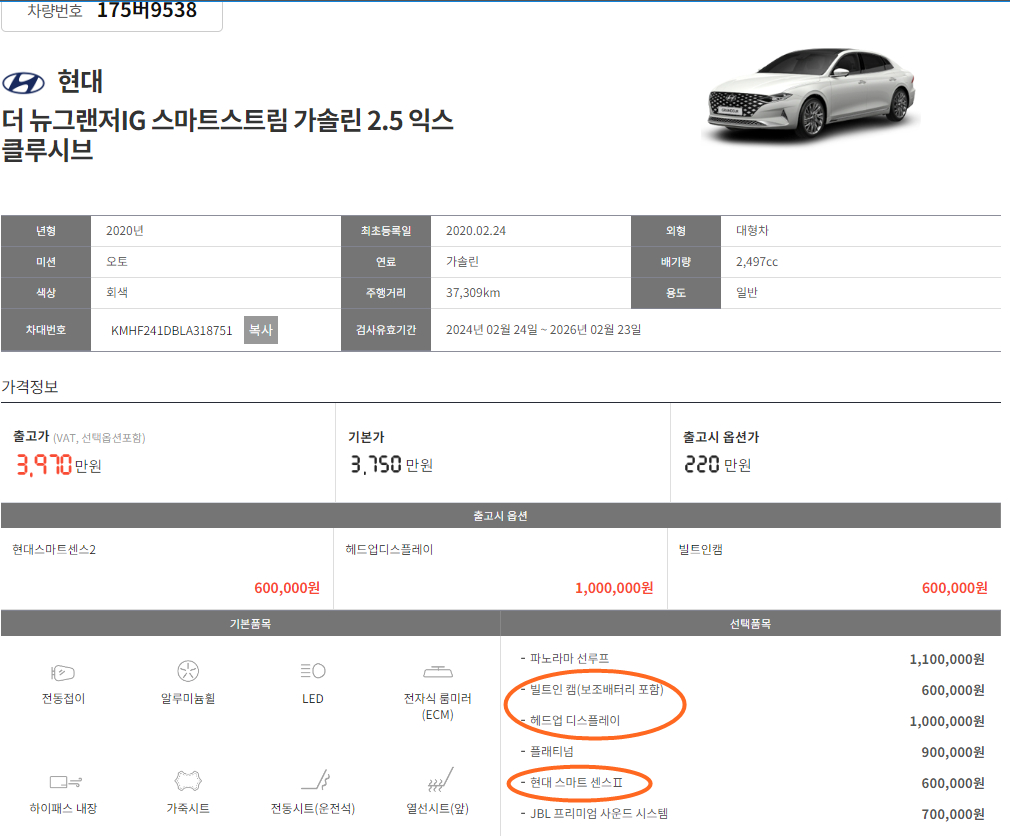Screen dimensions: 1010x836
Task: Click the 900,000원 price for 플래티넘
Action: pyautogui.click(x=953, y=752)
